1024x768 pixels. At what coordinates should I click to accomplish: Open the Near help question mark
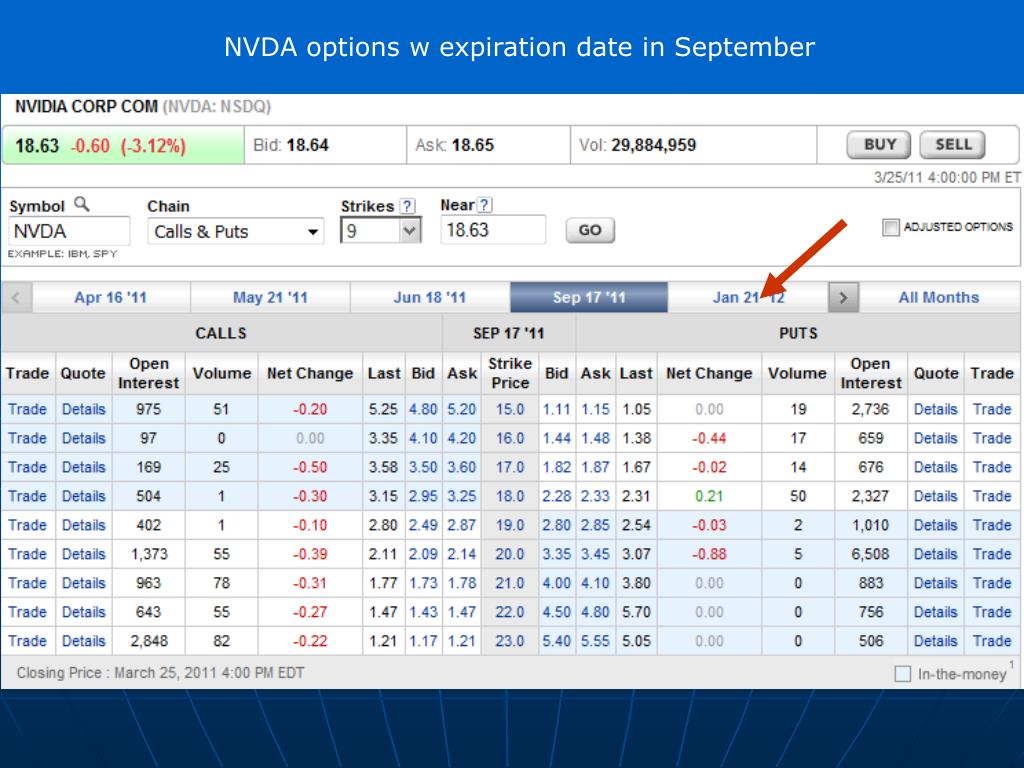(485, 204)
